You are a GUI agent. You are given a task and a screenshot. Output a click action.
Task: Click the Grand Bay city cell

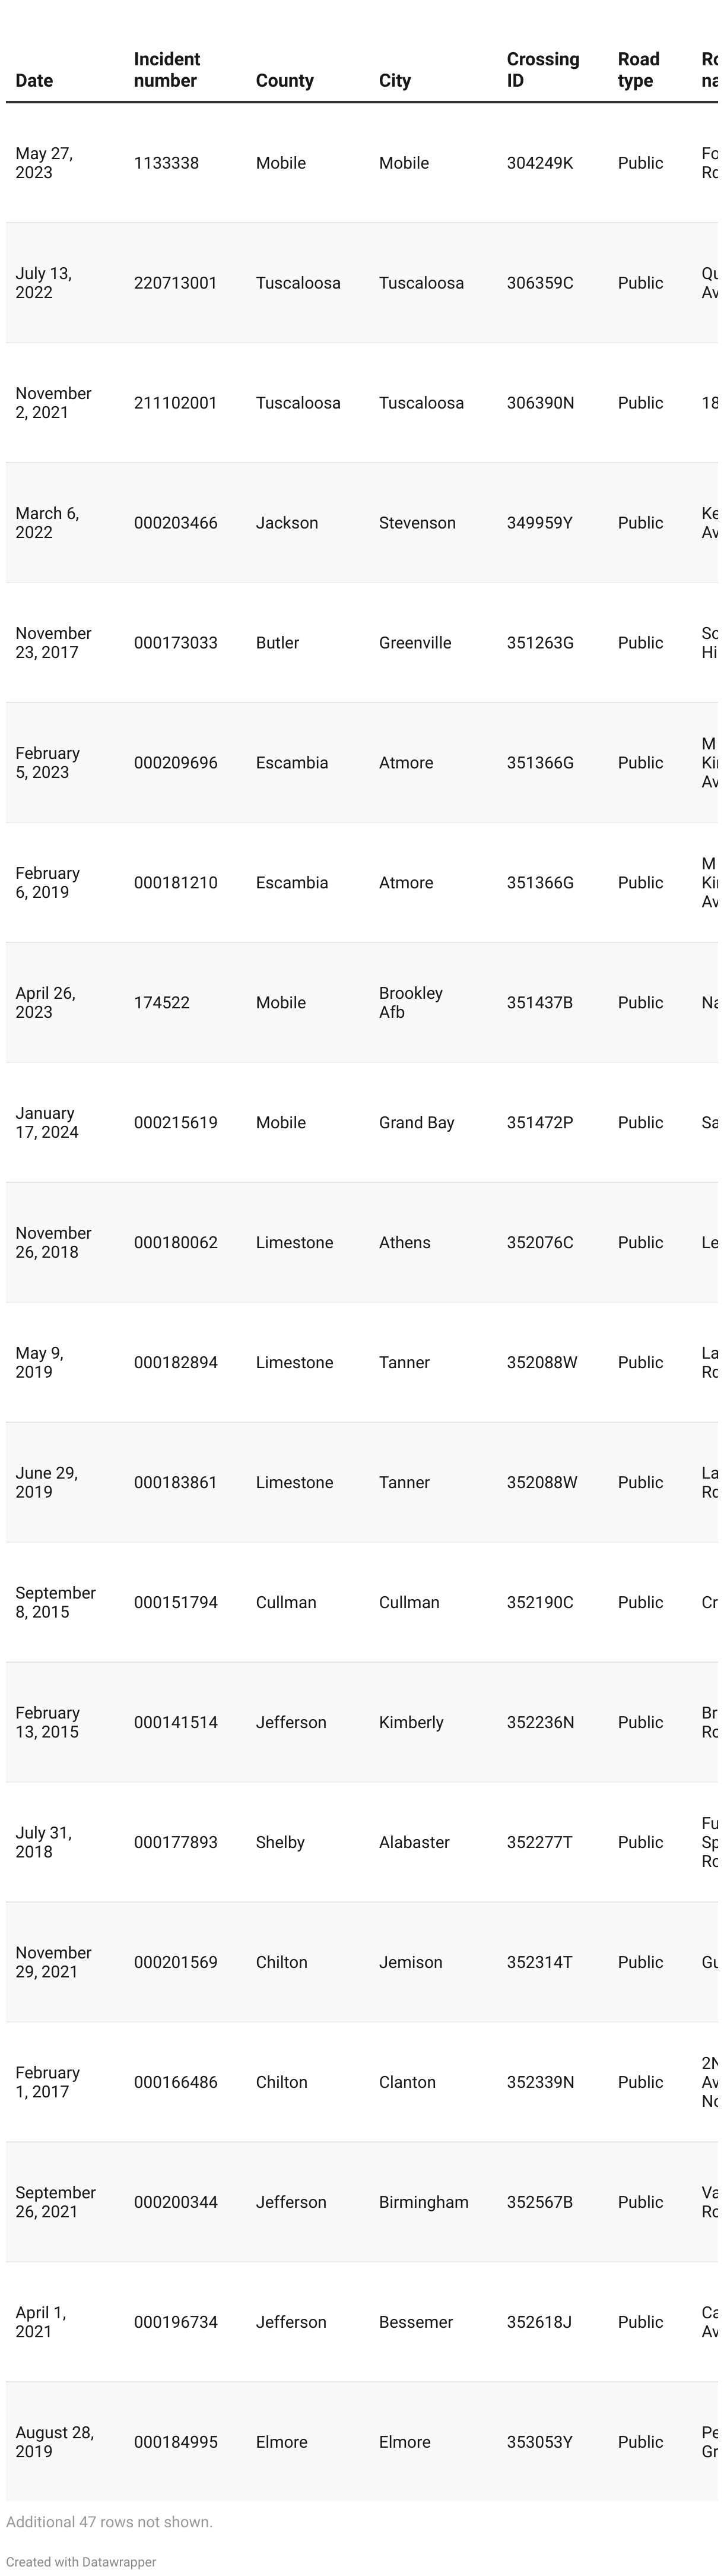416,1122
